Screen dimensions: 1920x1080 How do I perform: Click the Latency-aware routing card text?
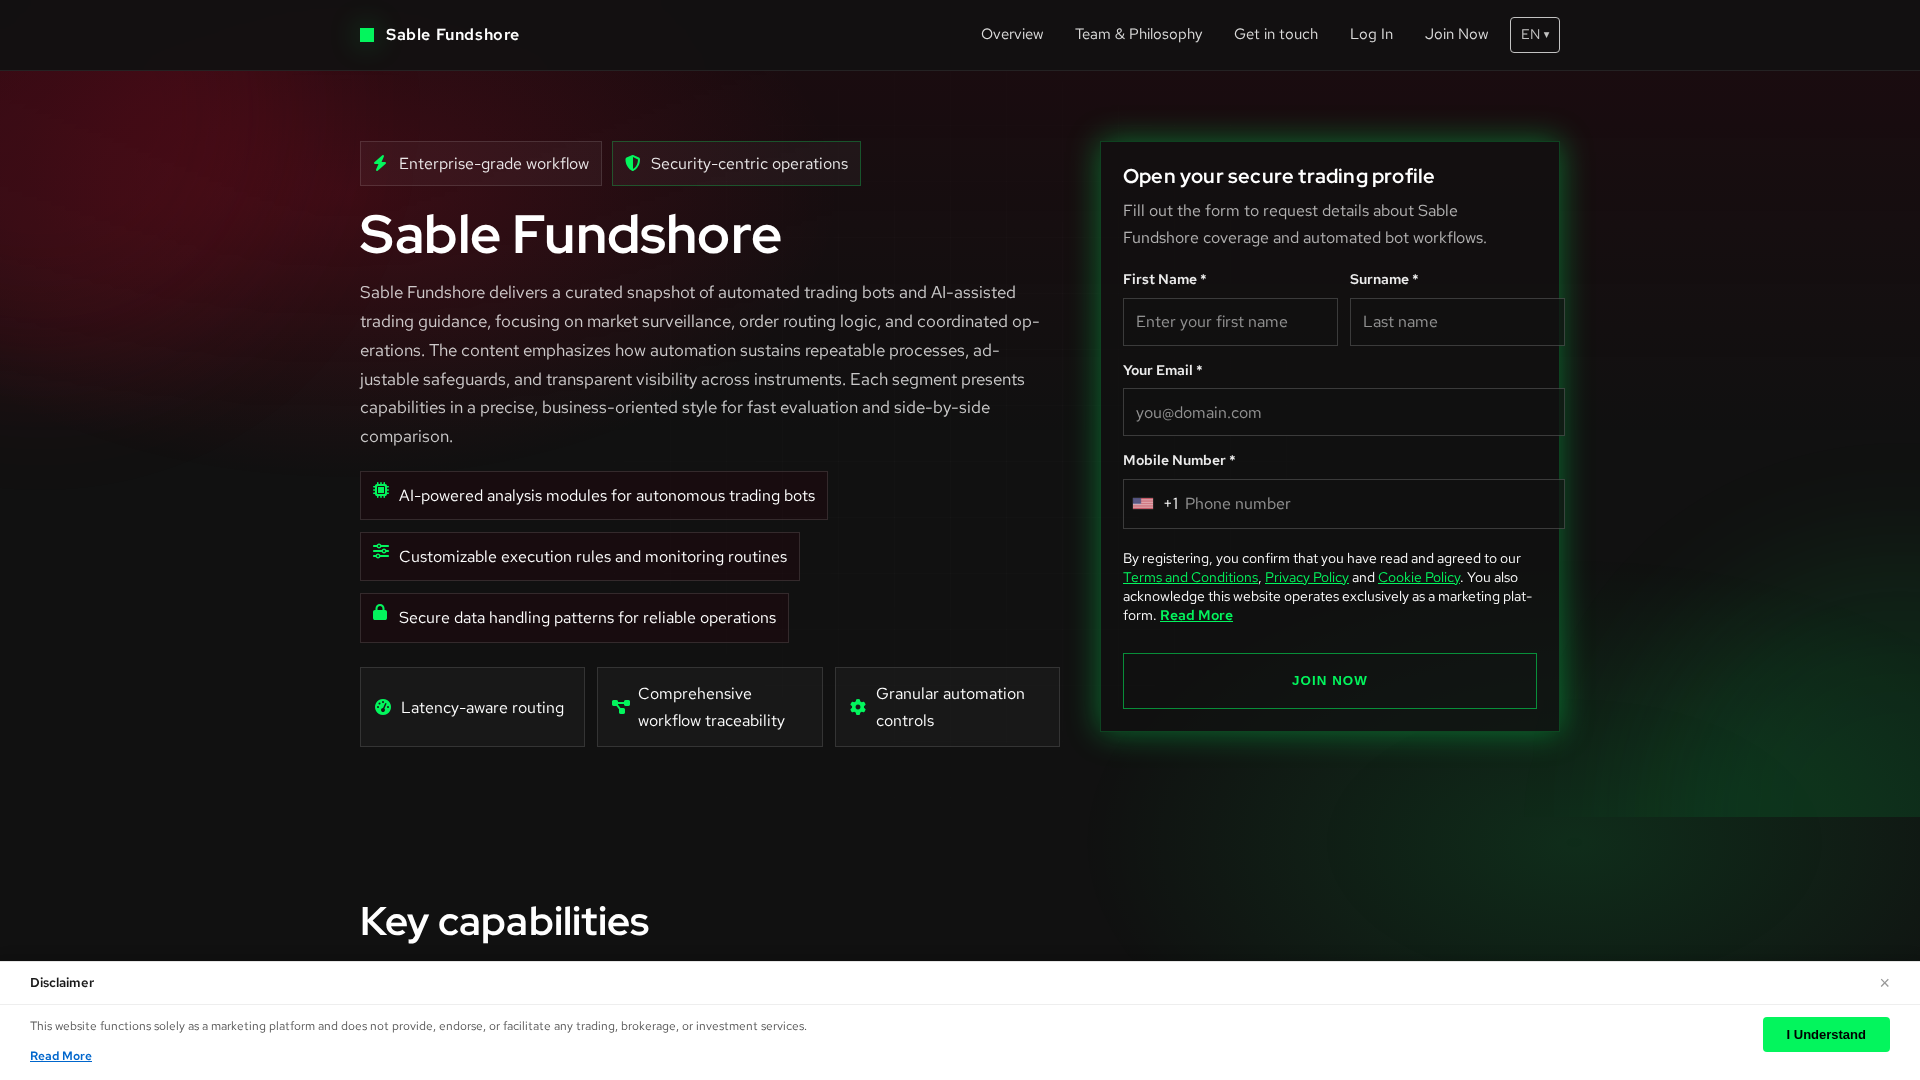click(482, 707)
